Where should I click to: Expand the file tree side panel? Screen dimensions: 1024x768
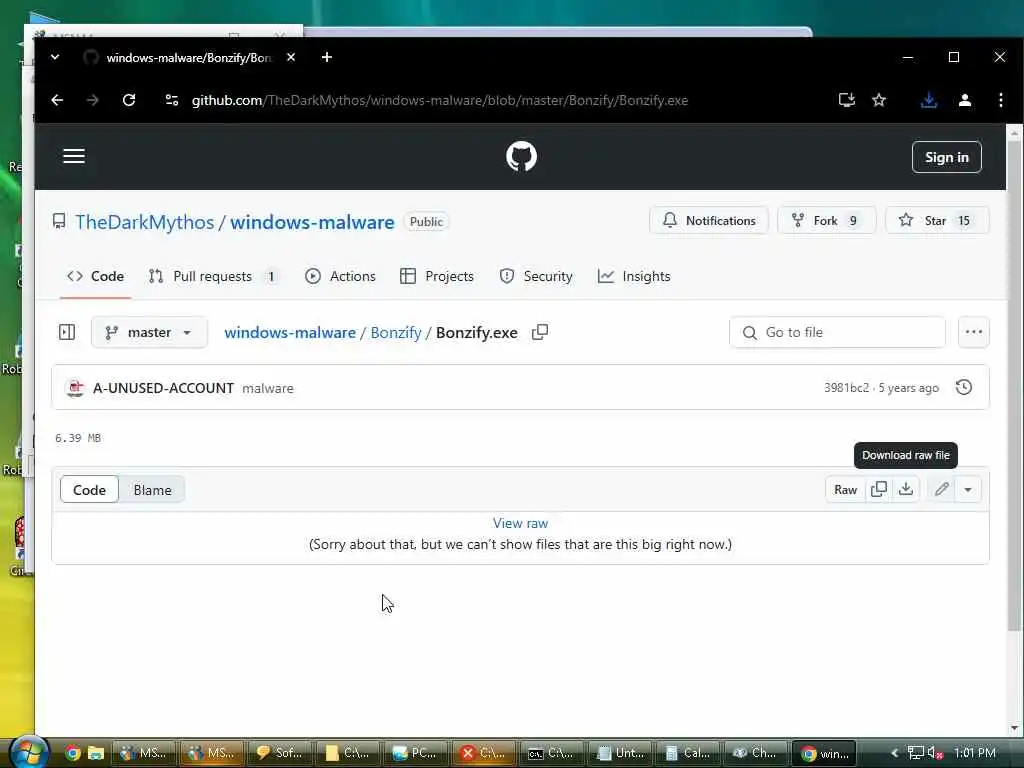tap(67, 332)
